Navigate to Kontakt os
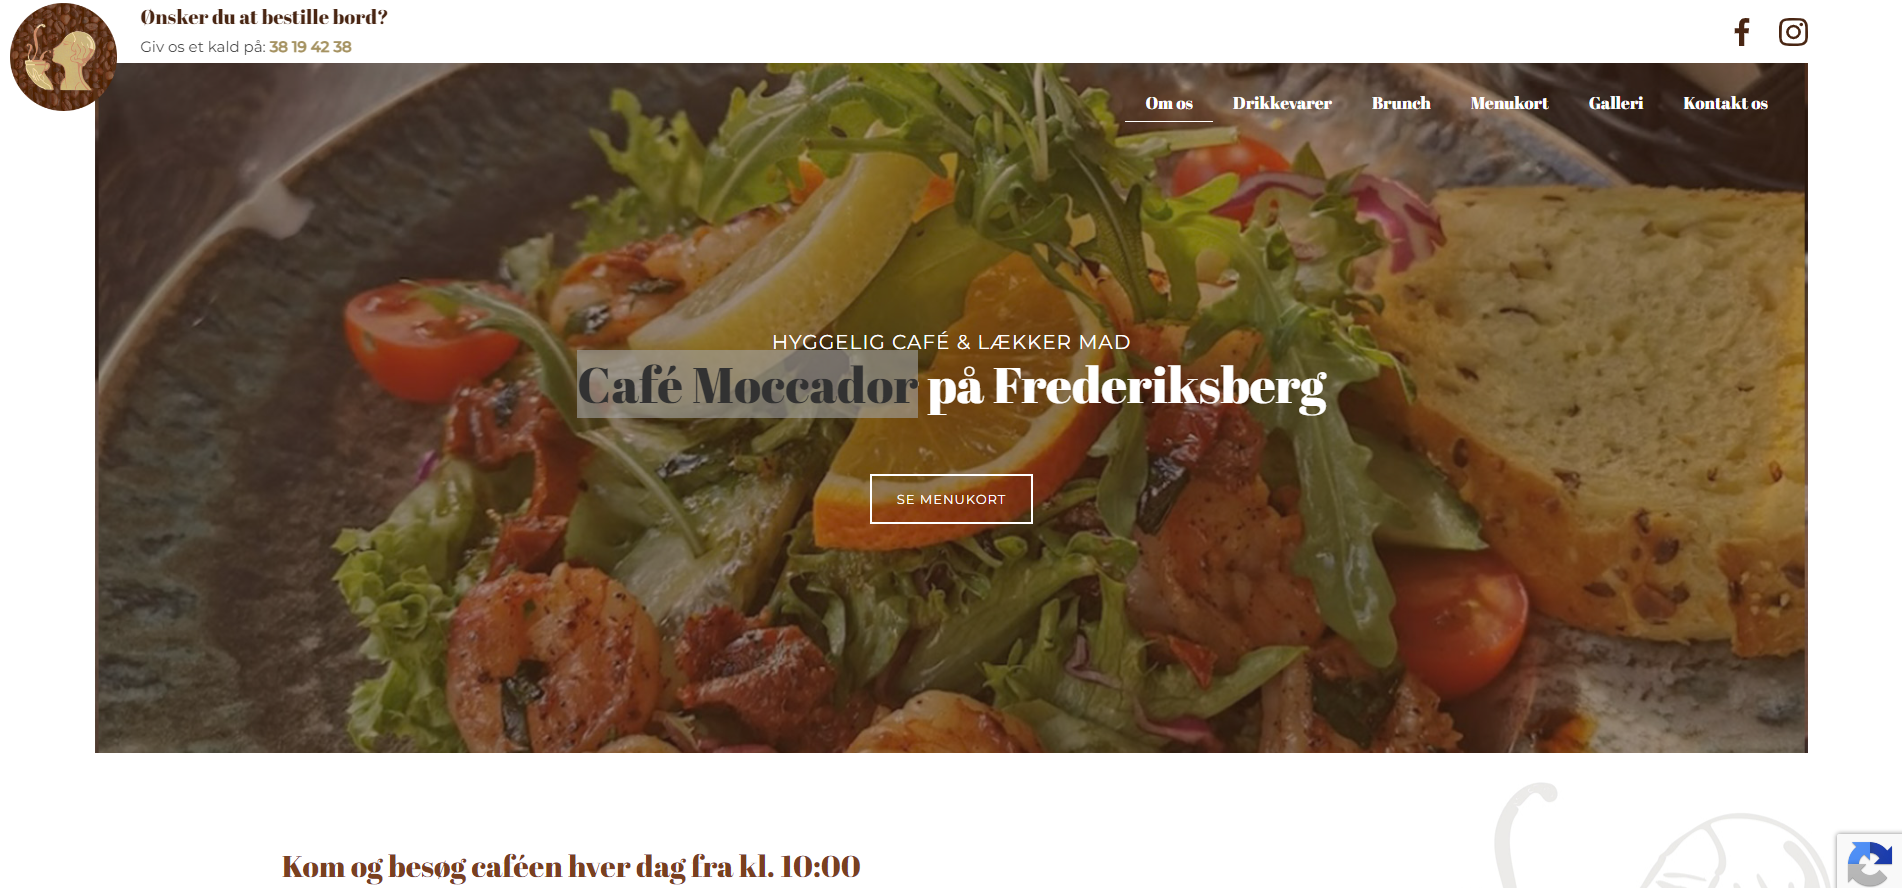1902x888 pixels. click(1725, 103)
